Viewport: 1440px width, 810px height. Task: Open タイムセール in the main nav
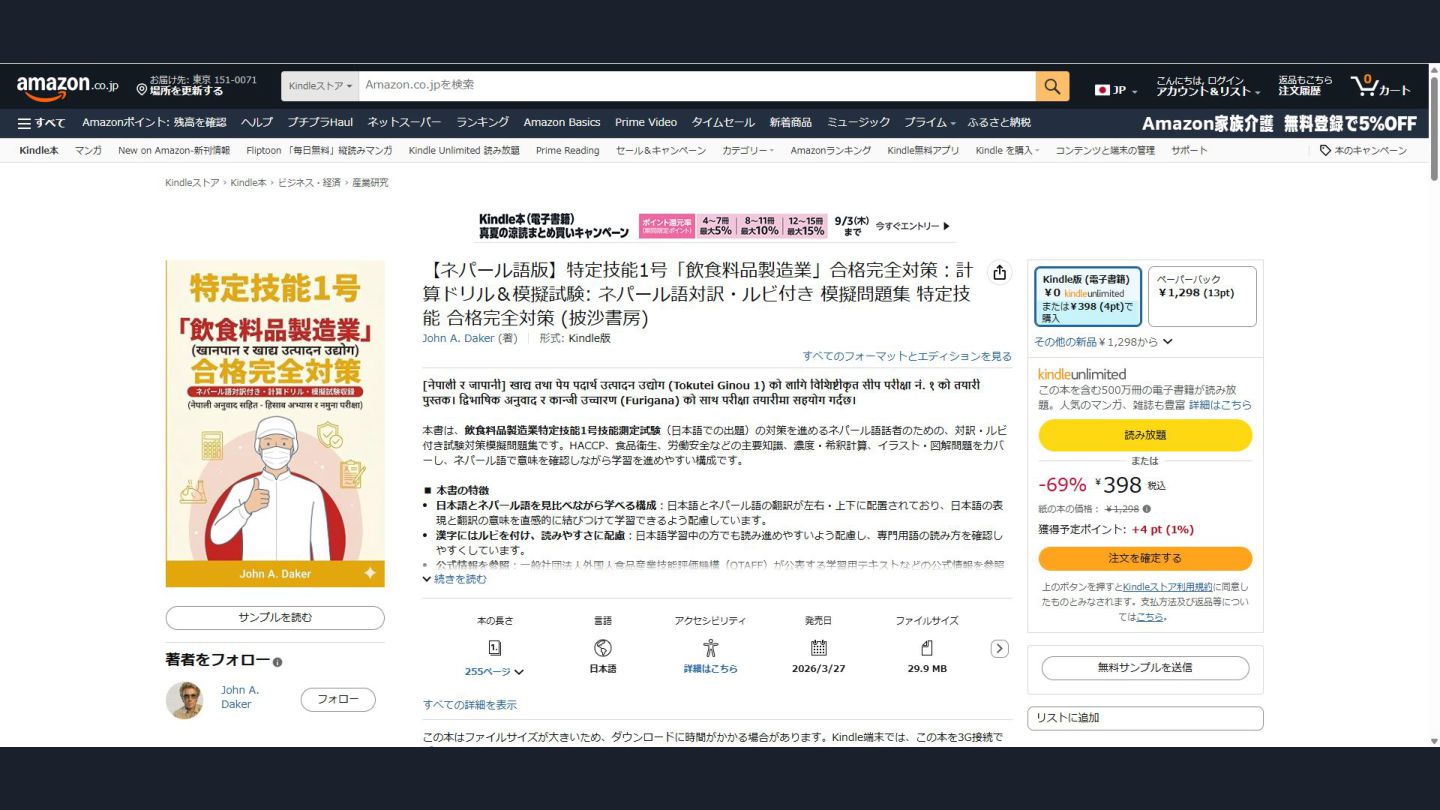(x=723, y=123)
